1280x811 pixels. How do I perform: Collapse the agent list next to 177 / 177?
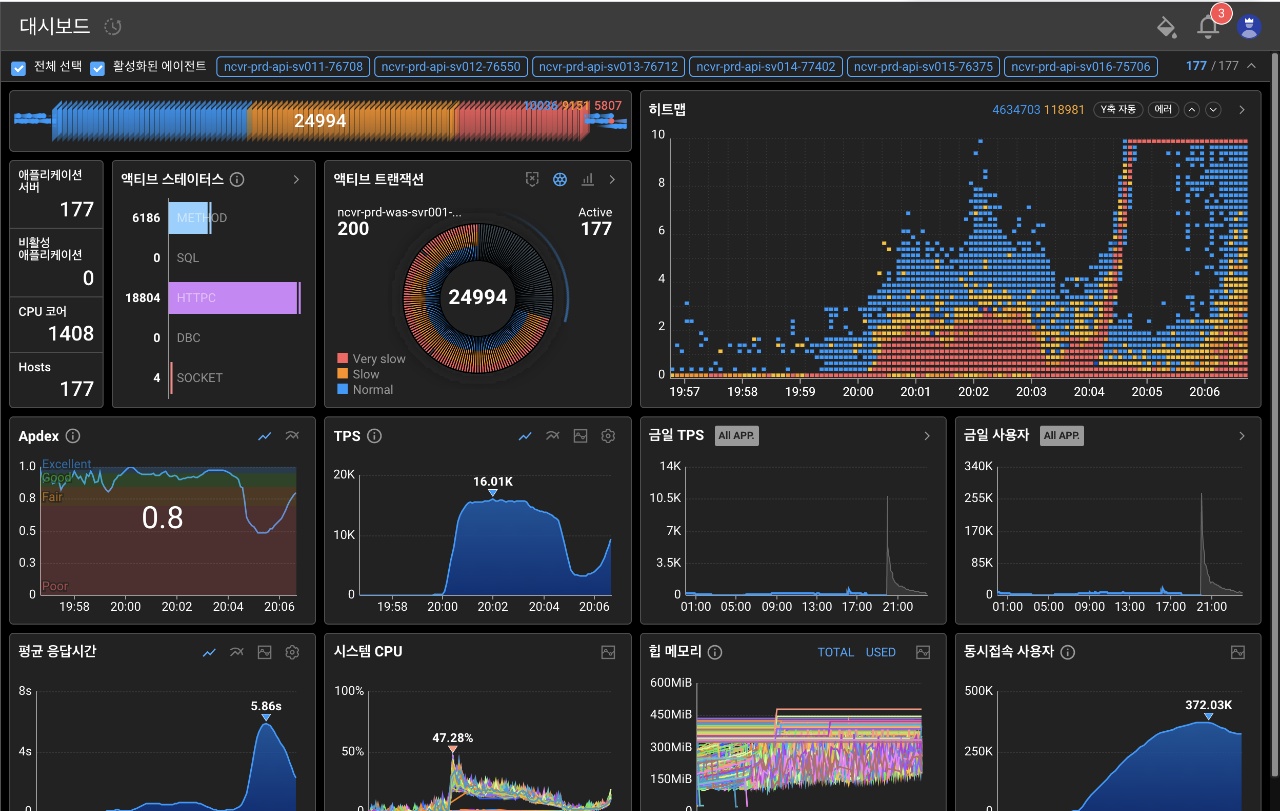(x=1250, y=67)
